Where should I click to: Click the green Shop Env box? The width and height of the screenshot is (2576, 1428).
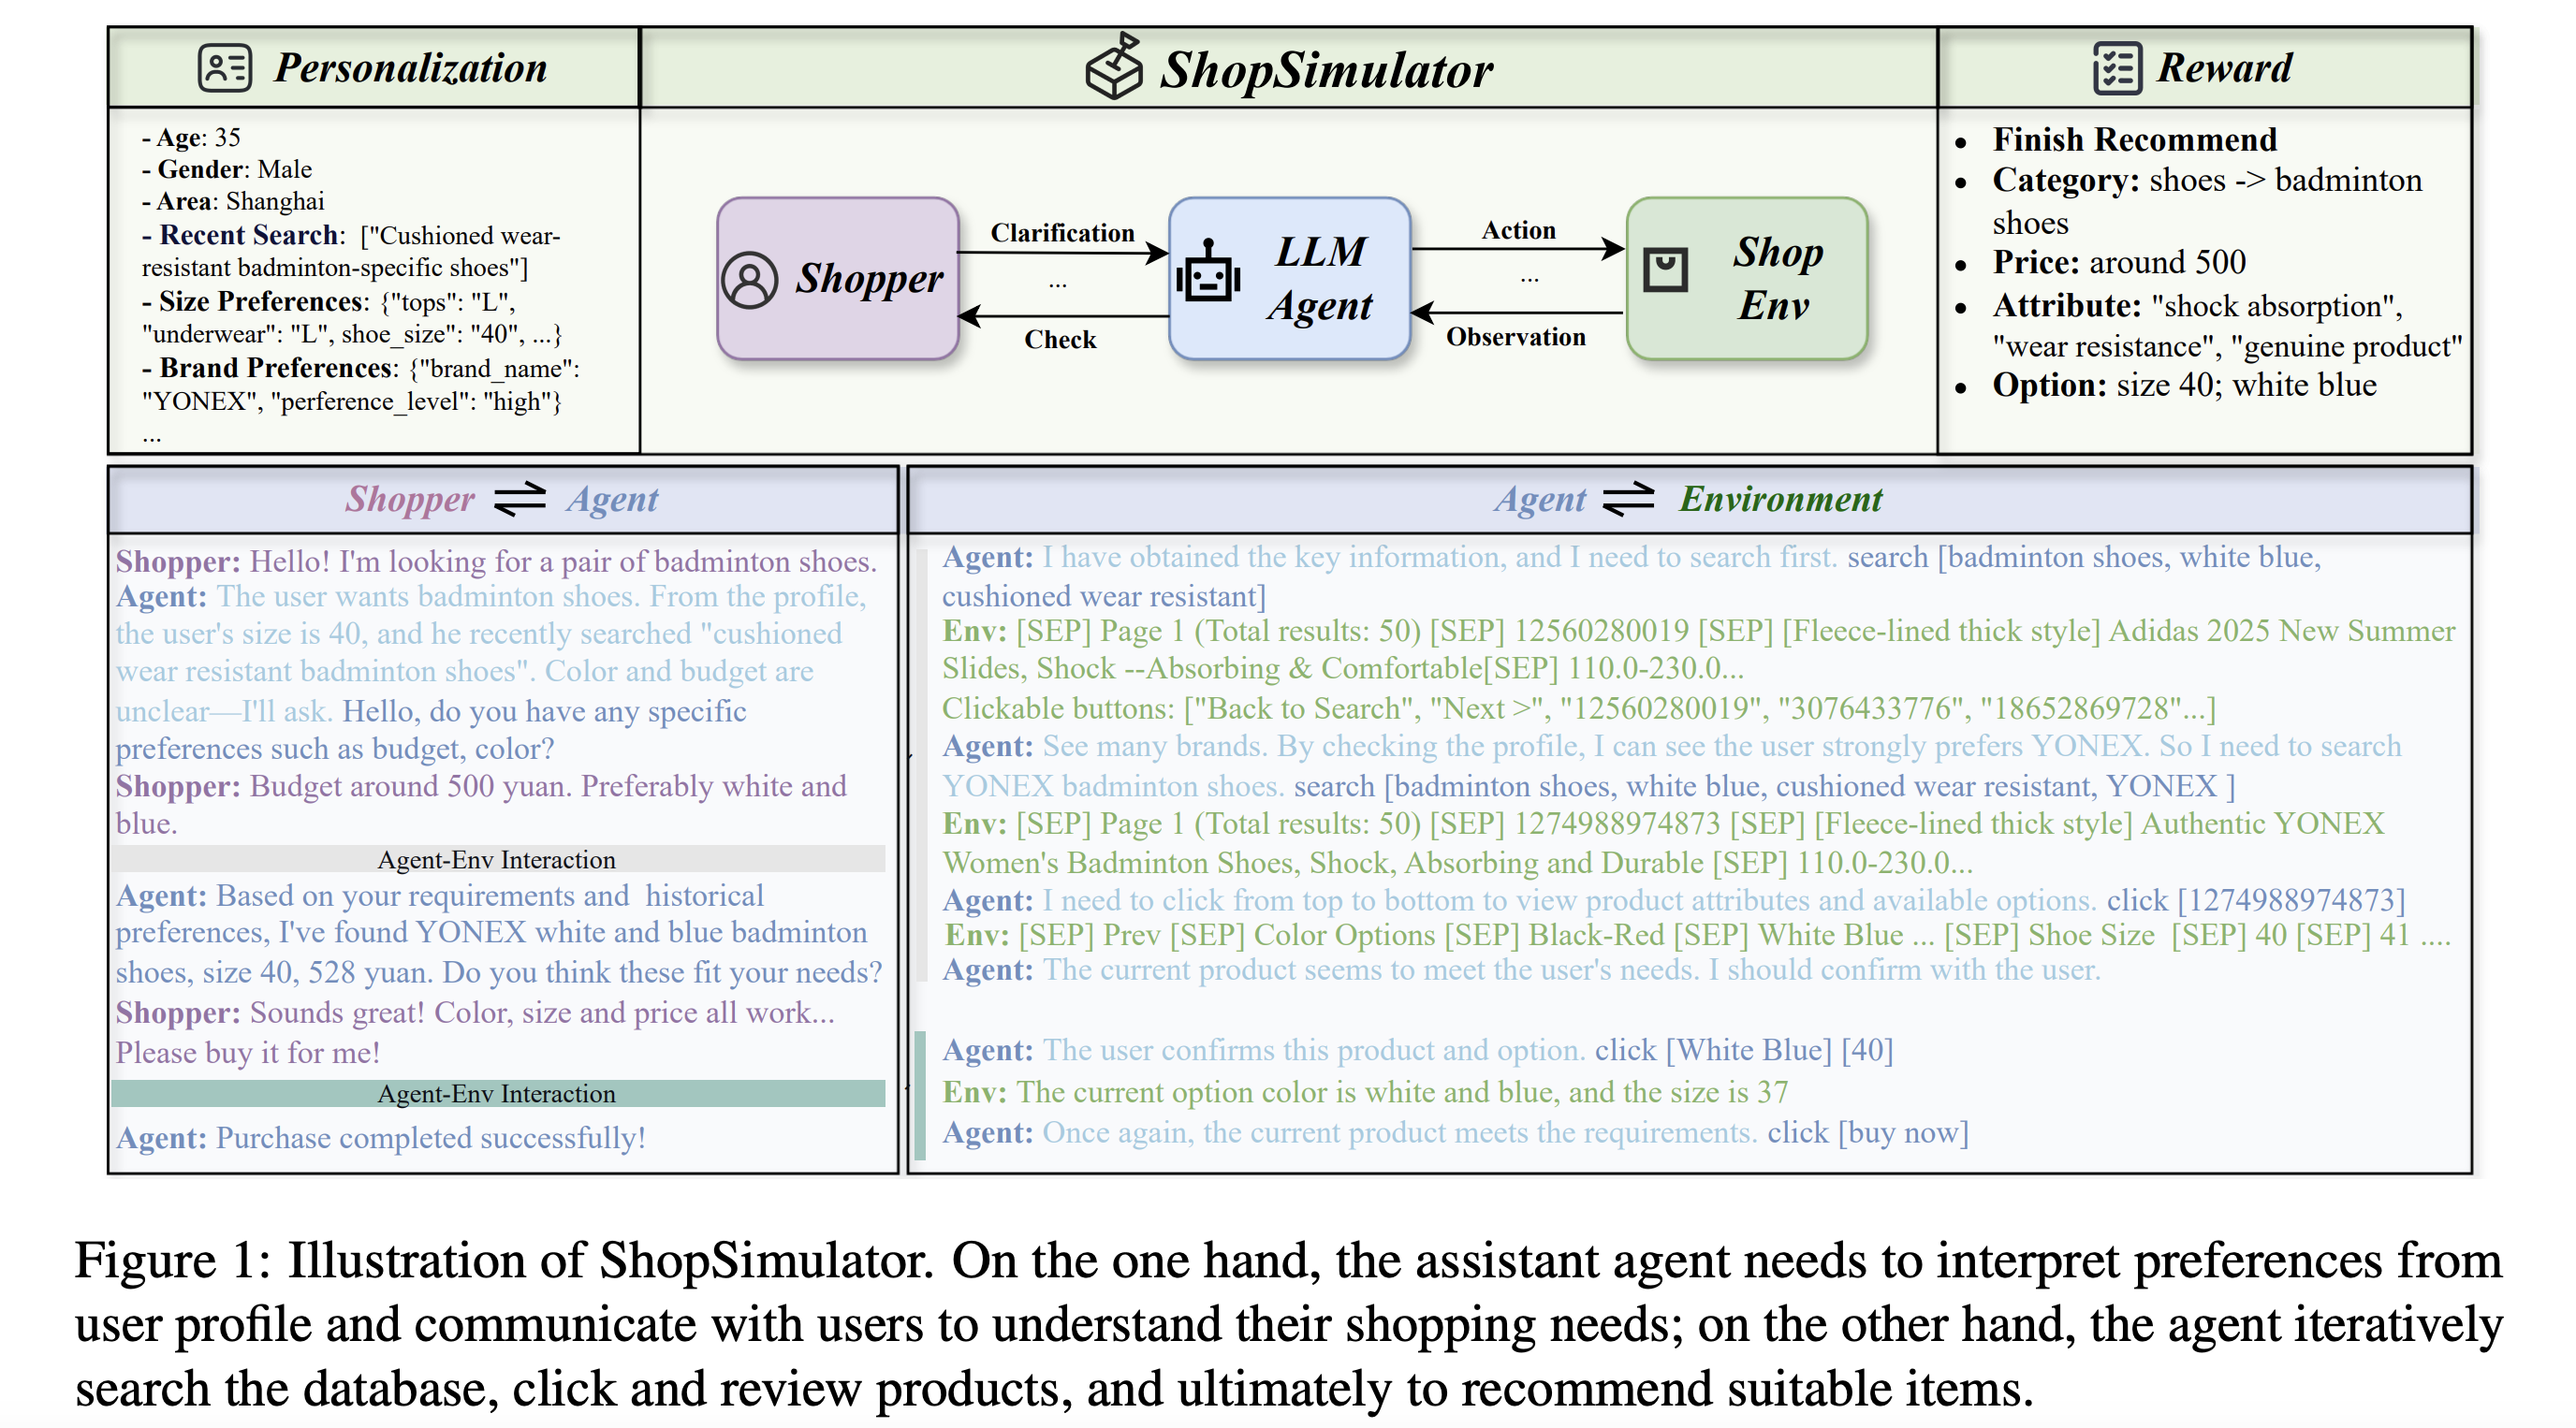[1746, 279]
